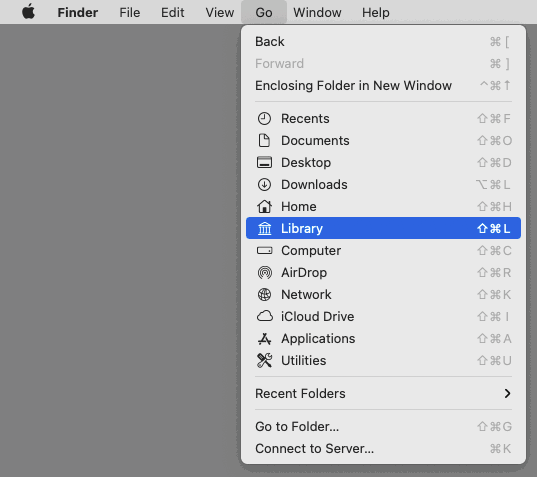Open the Apple menu logo
This screenshot has height=477, width=537.
tap(28, 12)
